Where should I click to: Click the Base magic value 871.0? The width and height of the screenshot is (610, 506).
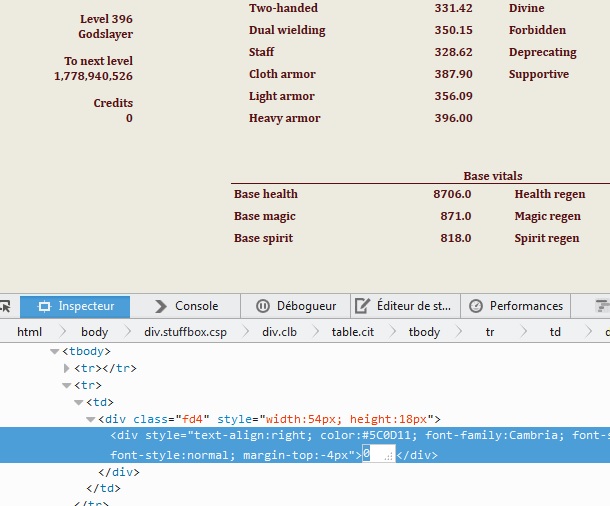coord(456,216)
